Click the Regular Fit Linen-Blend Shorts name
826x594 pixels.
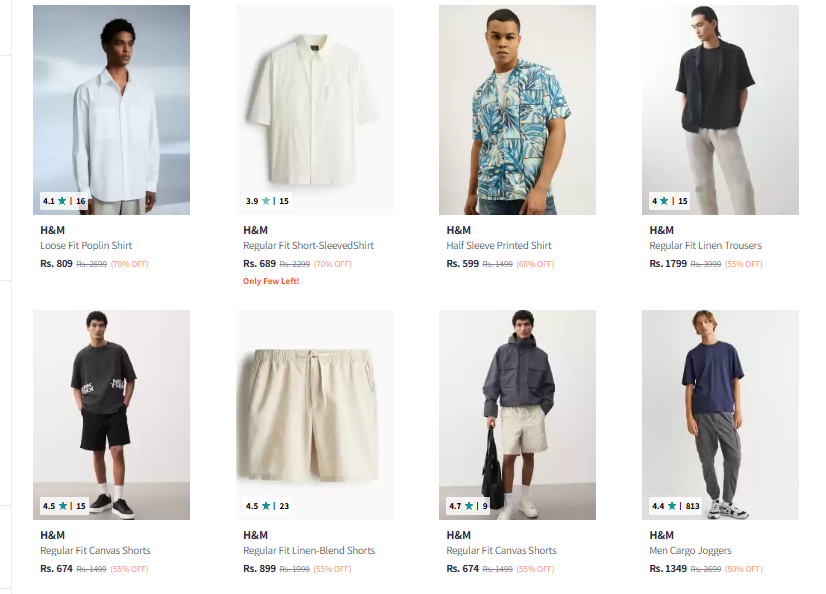click(309, 551)
